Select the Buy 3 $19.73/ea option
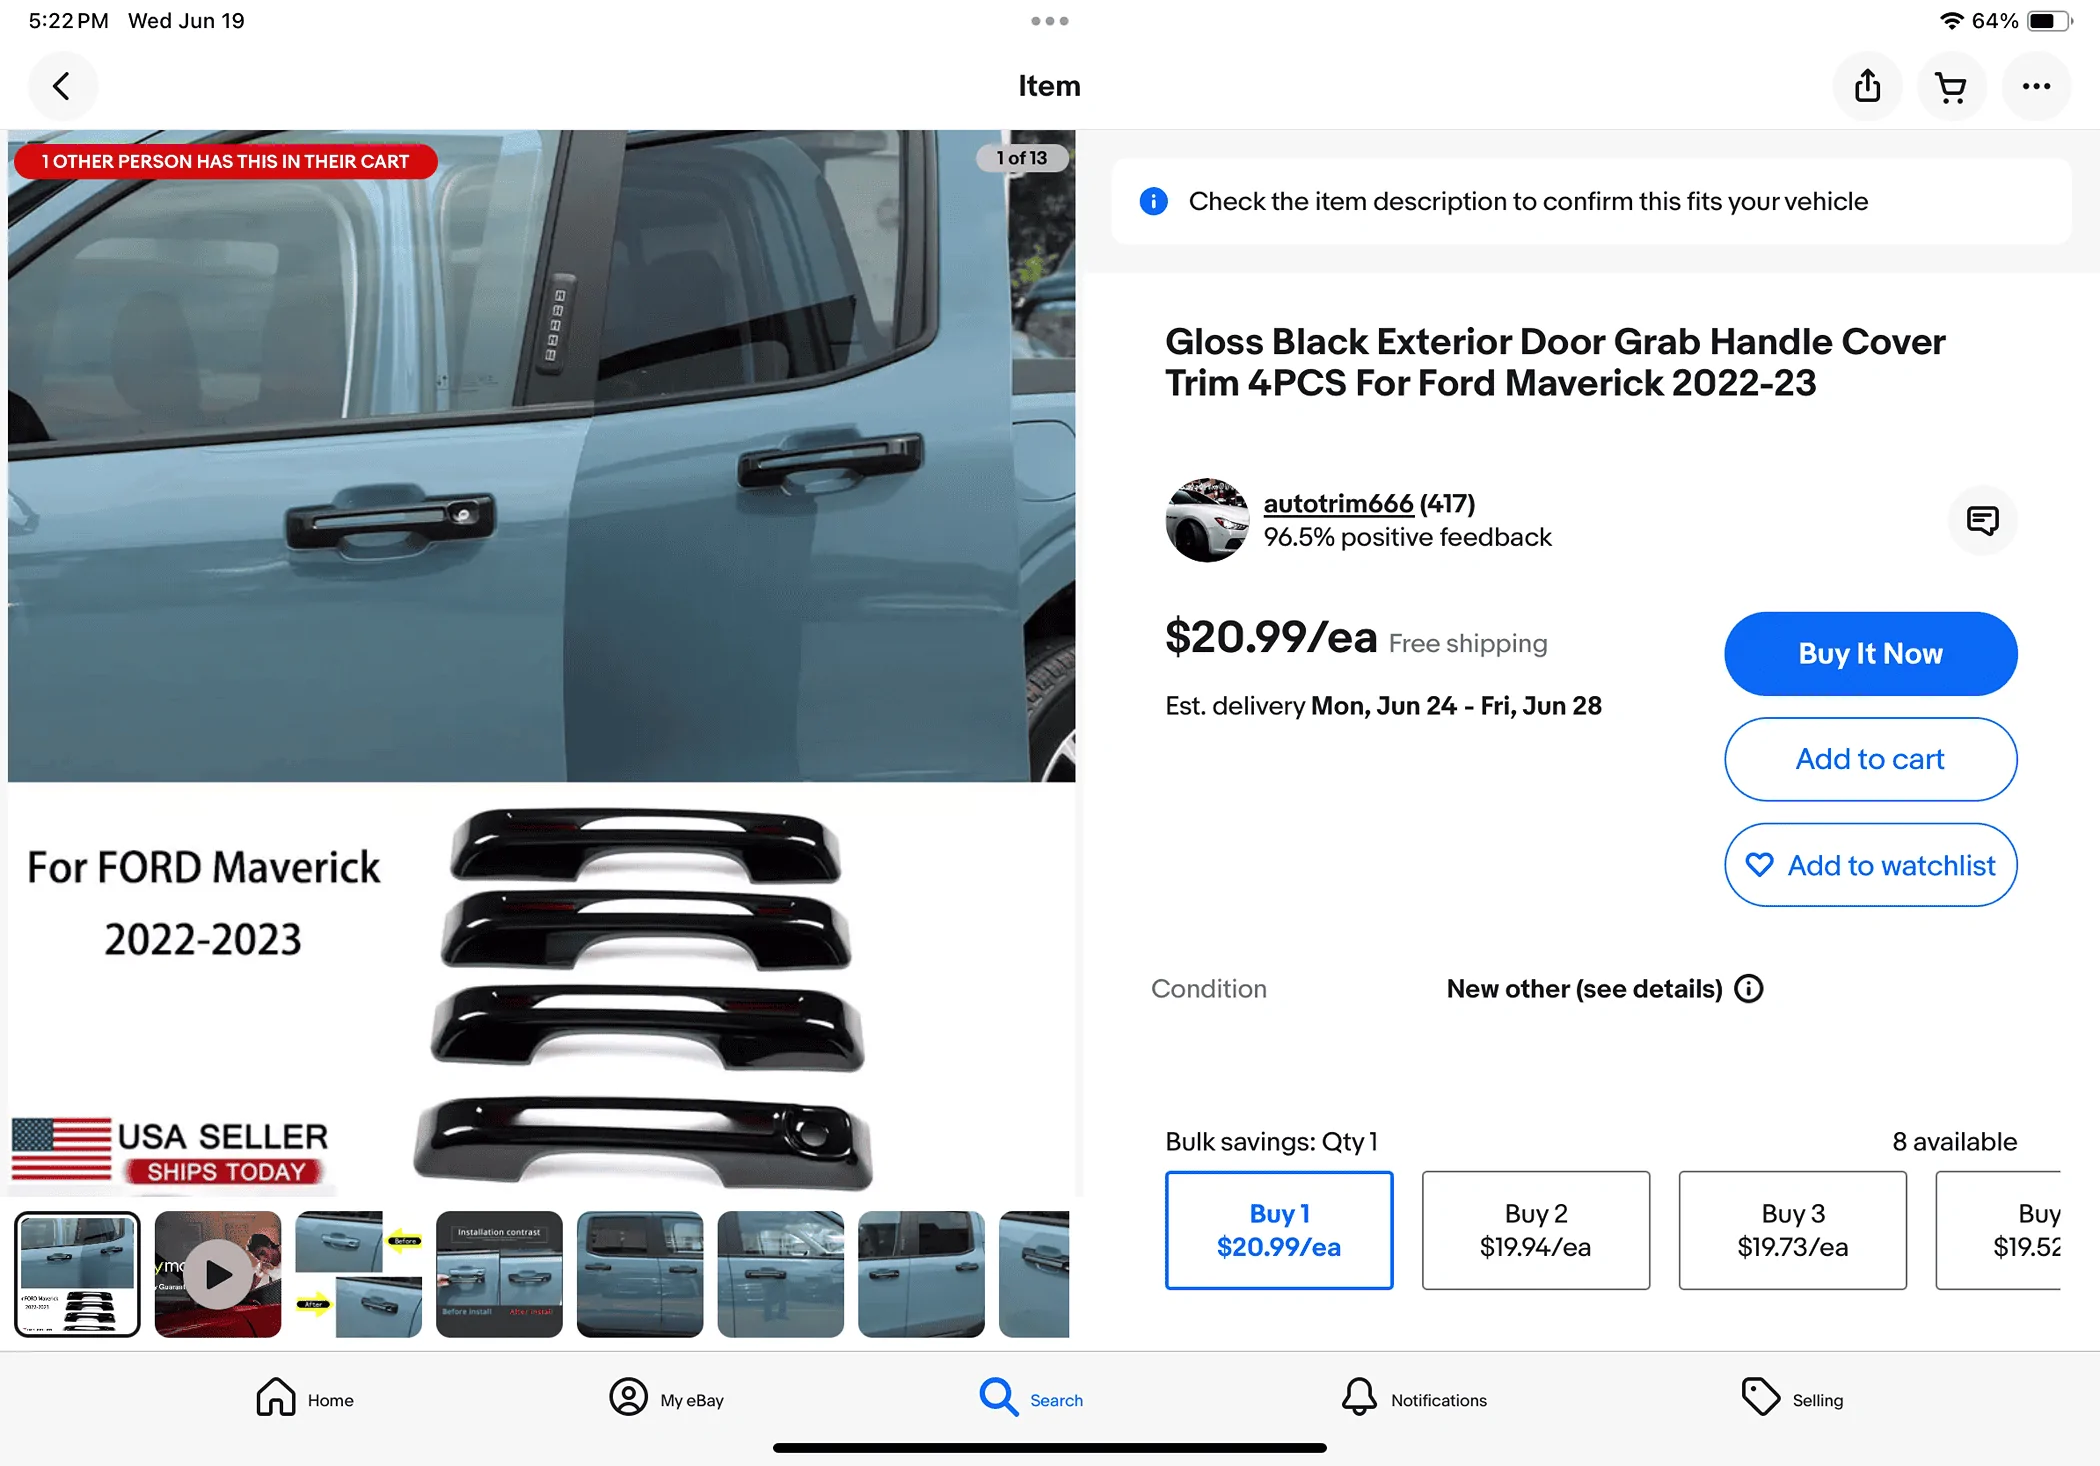Viewport: 2100px width, 1466px height. (1793, 1230)
